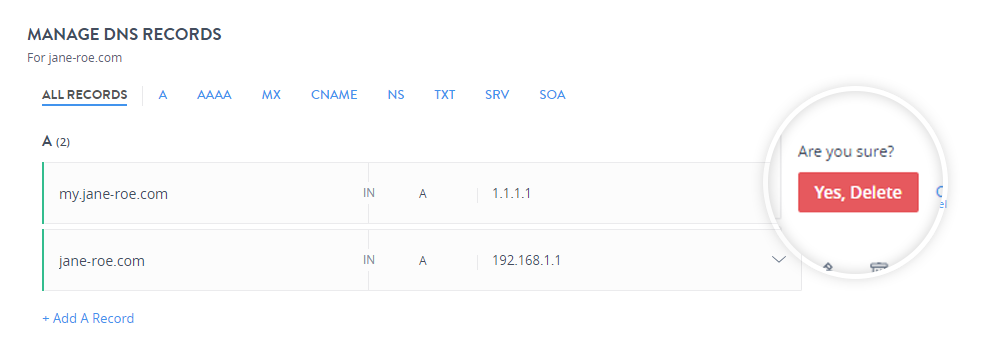
Task: Select the MX tab
Action: point(271,95)
